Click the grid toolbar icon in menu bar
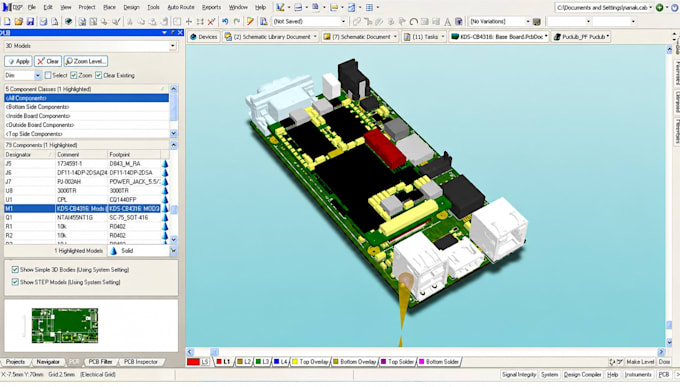Image resolution: width=680 pixels, height=387 pixels. click(x=369, y=7)
